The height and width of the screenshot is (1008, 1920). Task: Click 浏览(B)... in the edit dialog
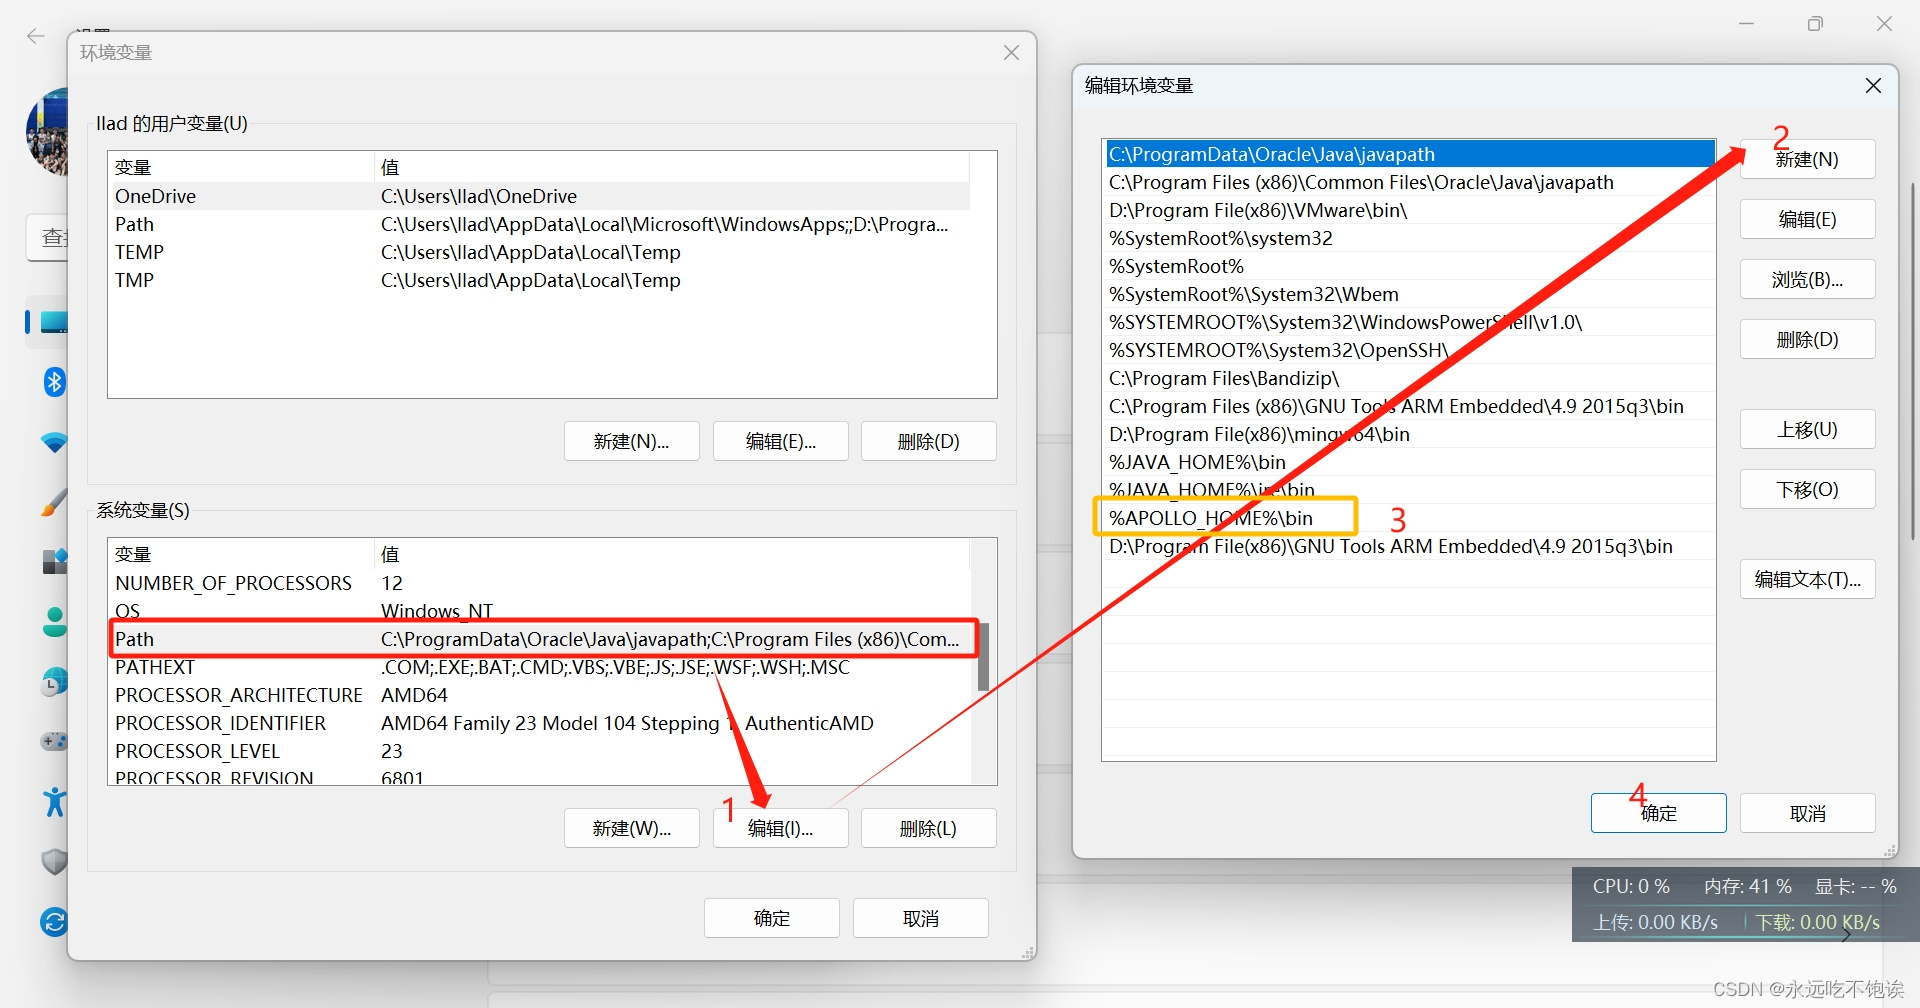[1806, 279]
